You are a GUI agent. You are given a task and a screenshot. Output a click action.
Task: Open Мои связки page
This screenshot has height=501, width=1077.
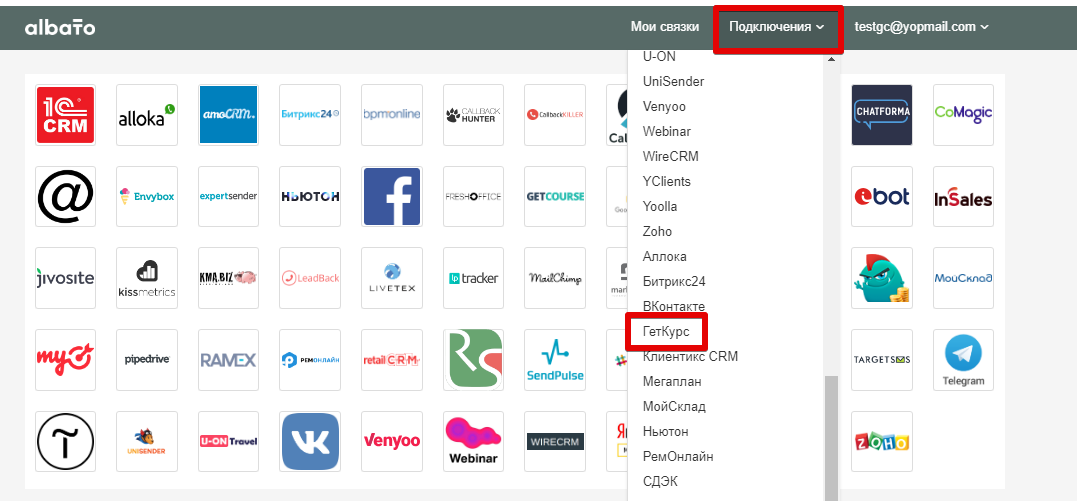point(665,27)
